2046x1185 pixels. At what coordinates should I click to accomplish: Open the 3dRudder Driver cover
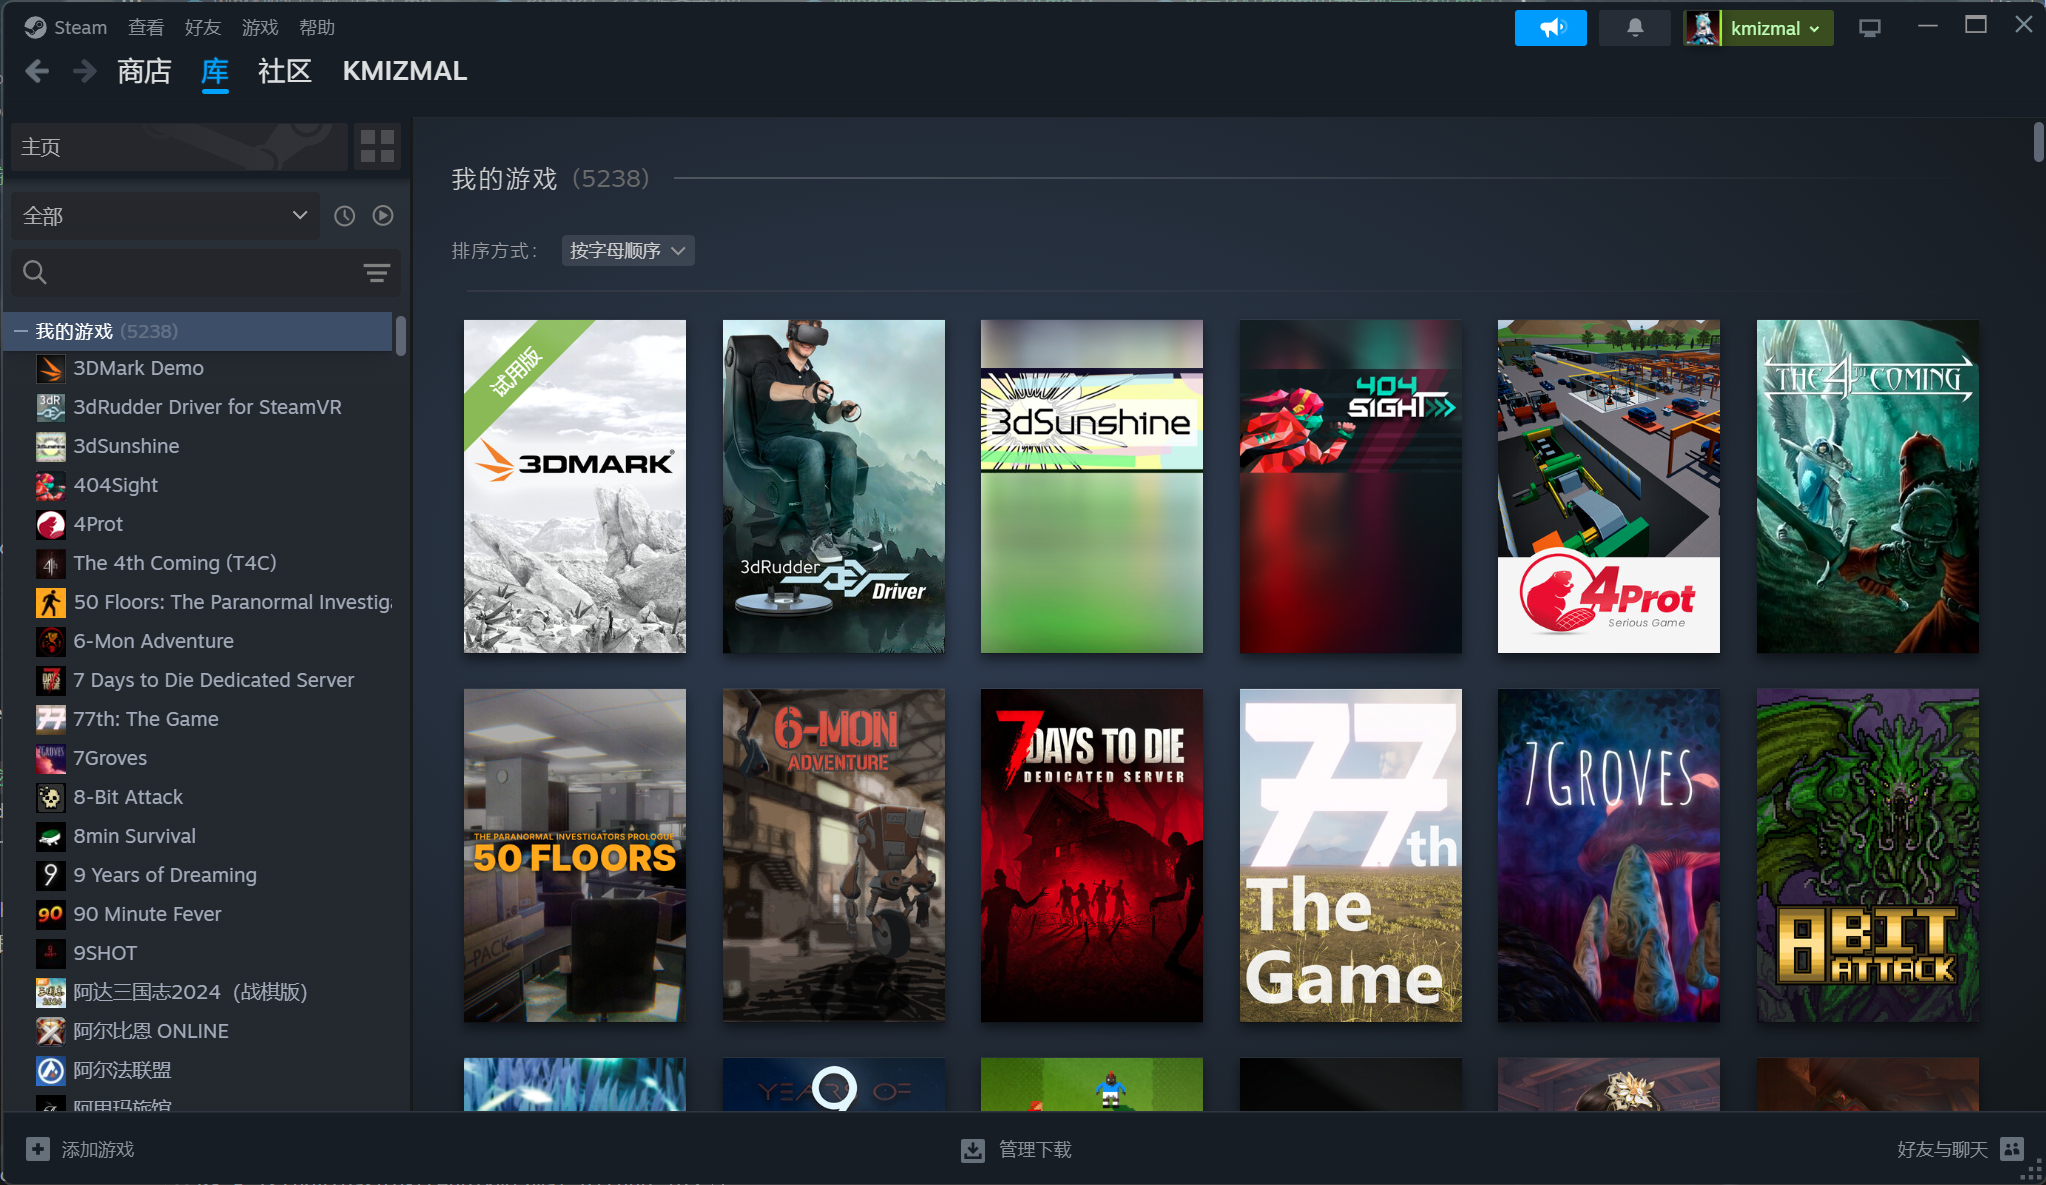click(834, 486)
